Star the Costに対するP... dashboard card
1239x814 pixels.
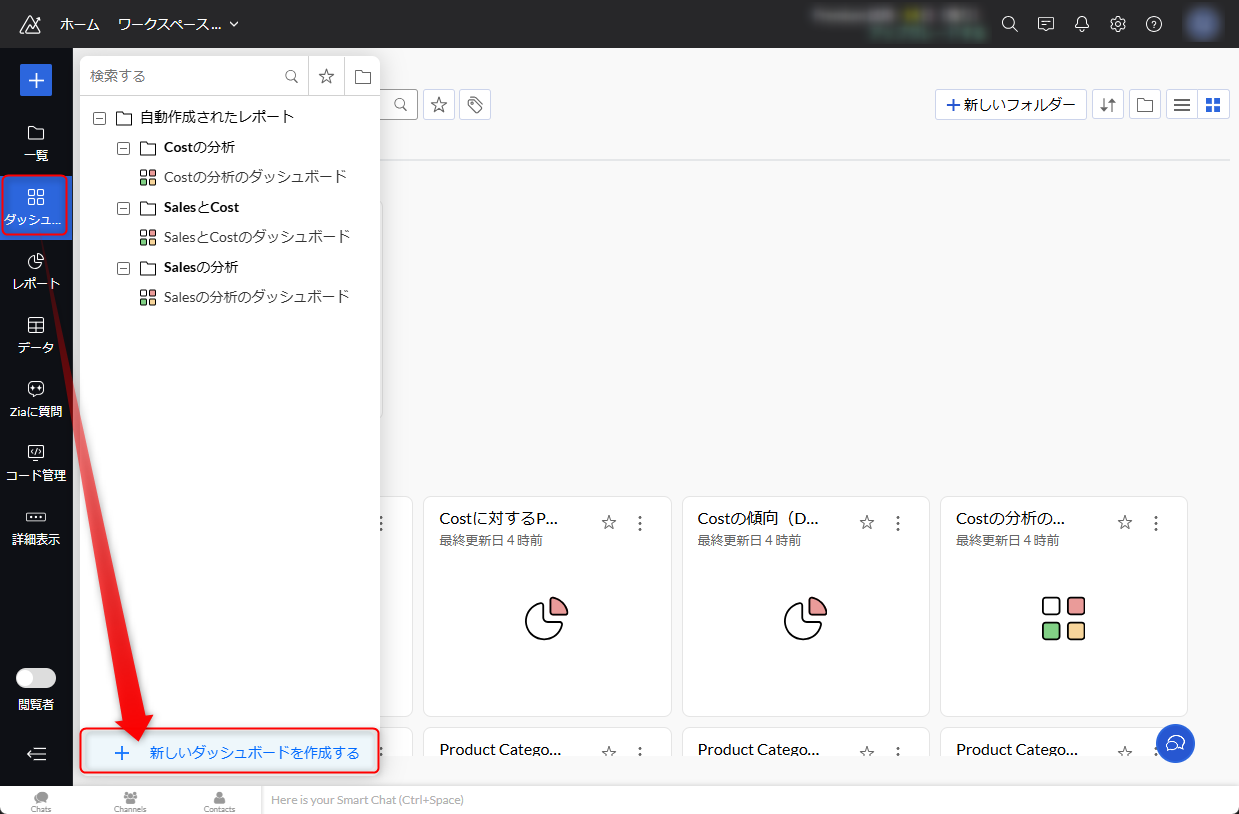[608, 522]
